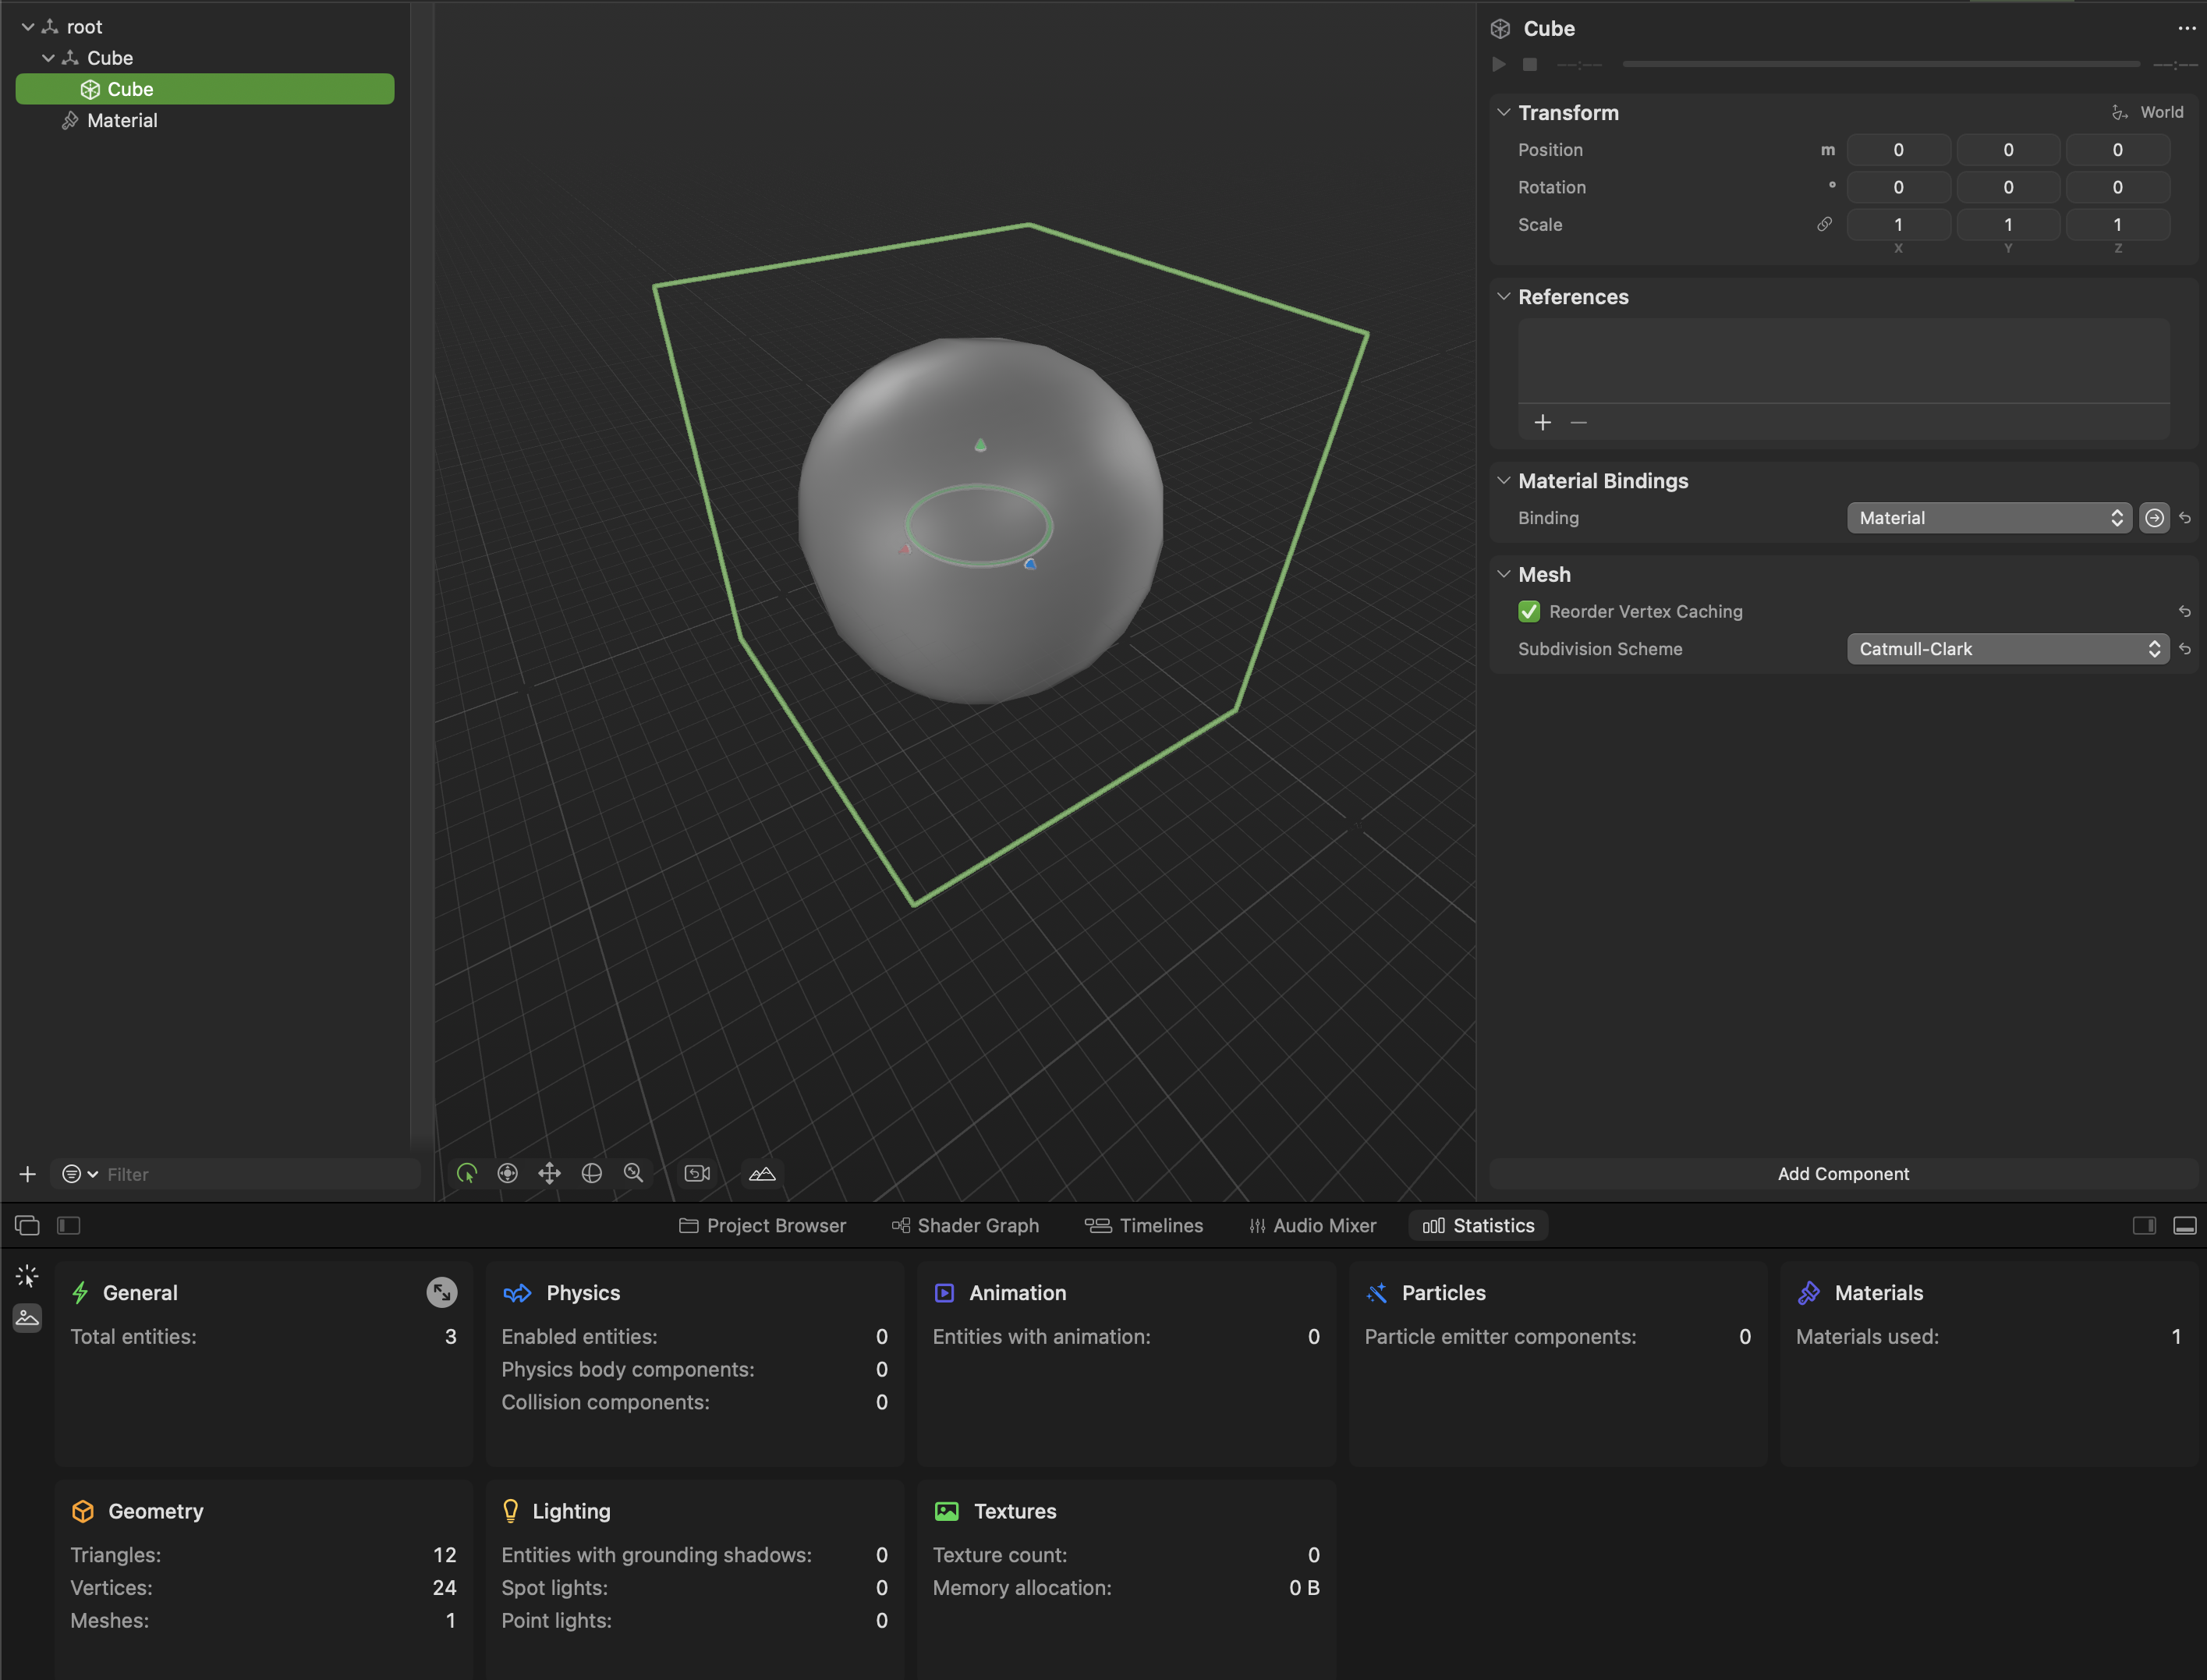Viewport: 2207px width, 1680px height.
Task: Reset Subdivision Scheme value
Action: pyautogui.click(x=2186, y=649)
